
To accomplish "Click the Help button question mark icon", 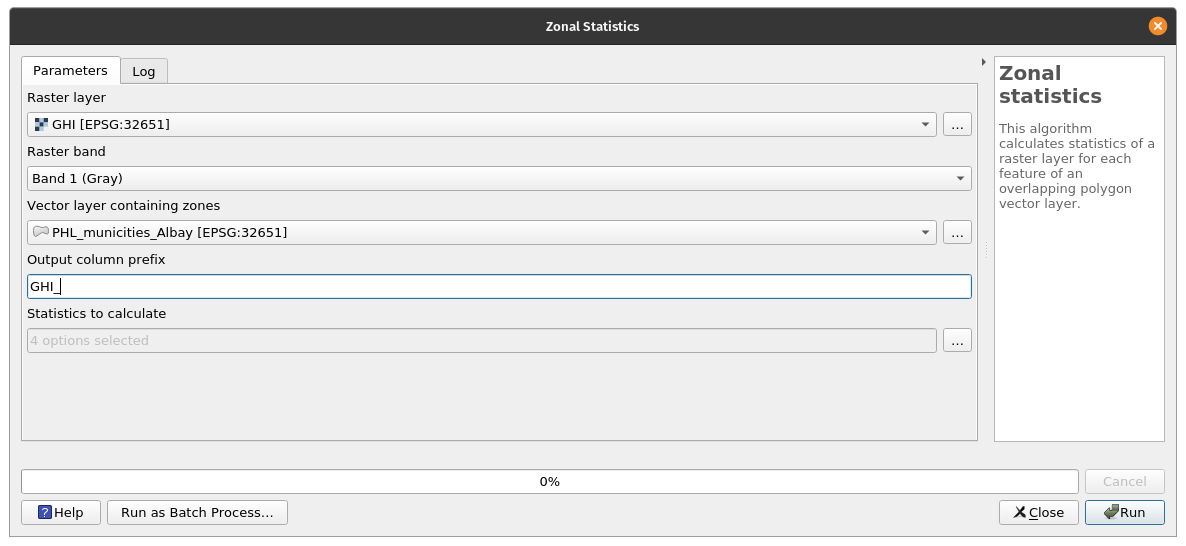I will (x=45, y=512).
